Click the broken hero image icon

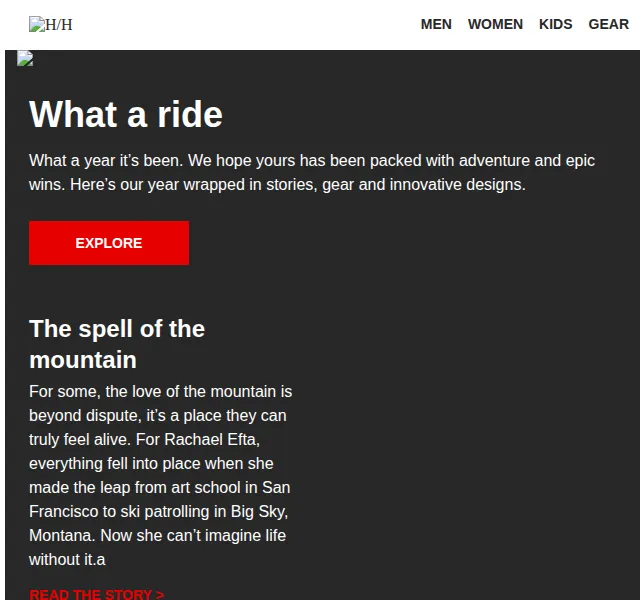25,58
